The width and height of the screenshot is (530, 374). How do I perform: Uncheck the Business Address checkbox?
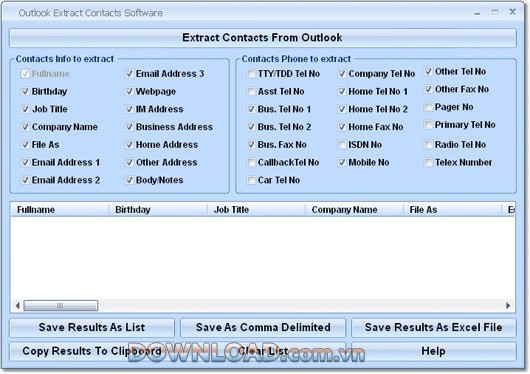(129, 127)
